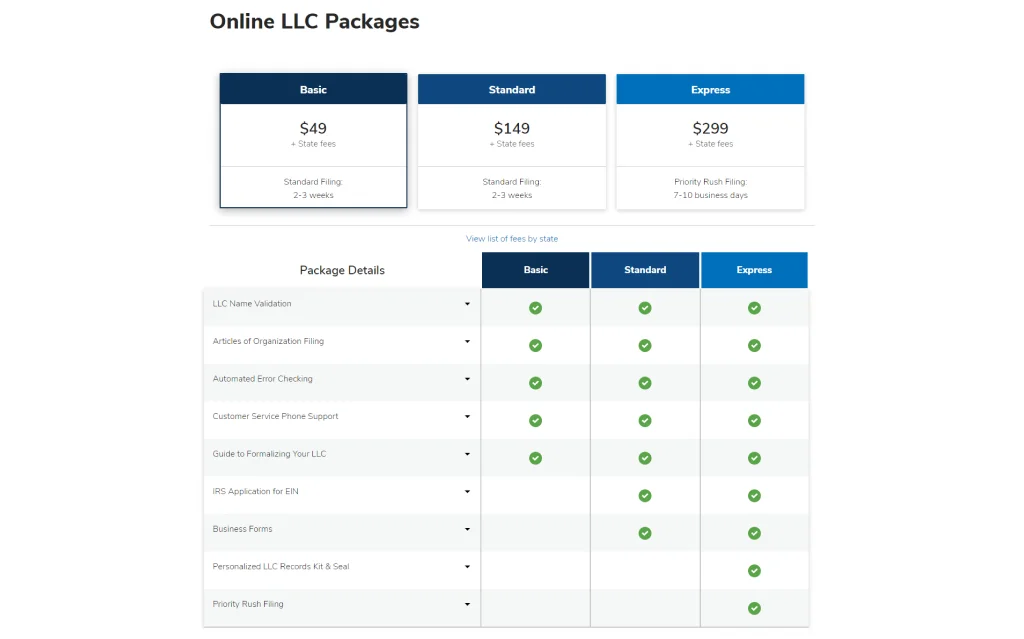The width and height of the screenshot is (1024, 639).
Task: Click Standard checkmark for IRS Application for EIN
Action: (645, 495)
